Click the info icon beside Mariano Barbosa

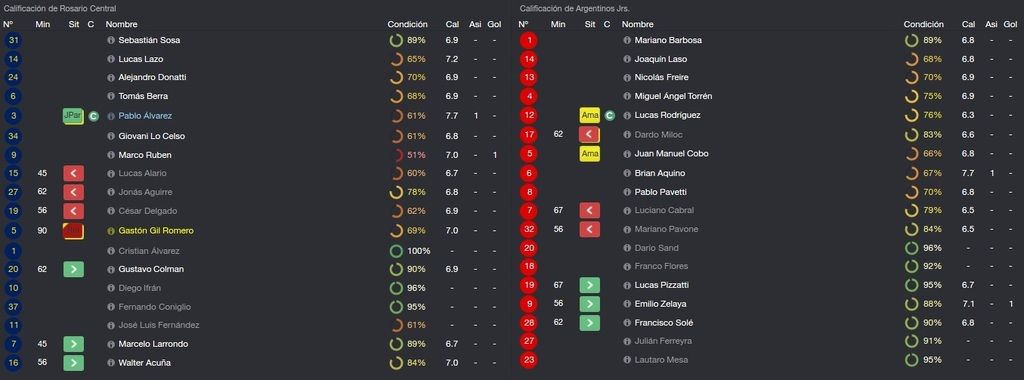(x=628, y=40)
